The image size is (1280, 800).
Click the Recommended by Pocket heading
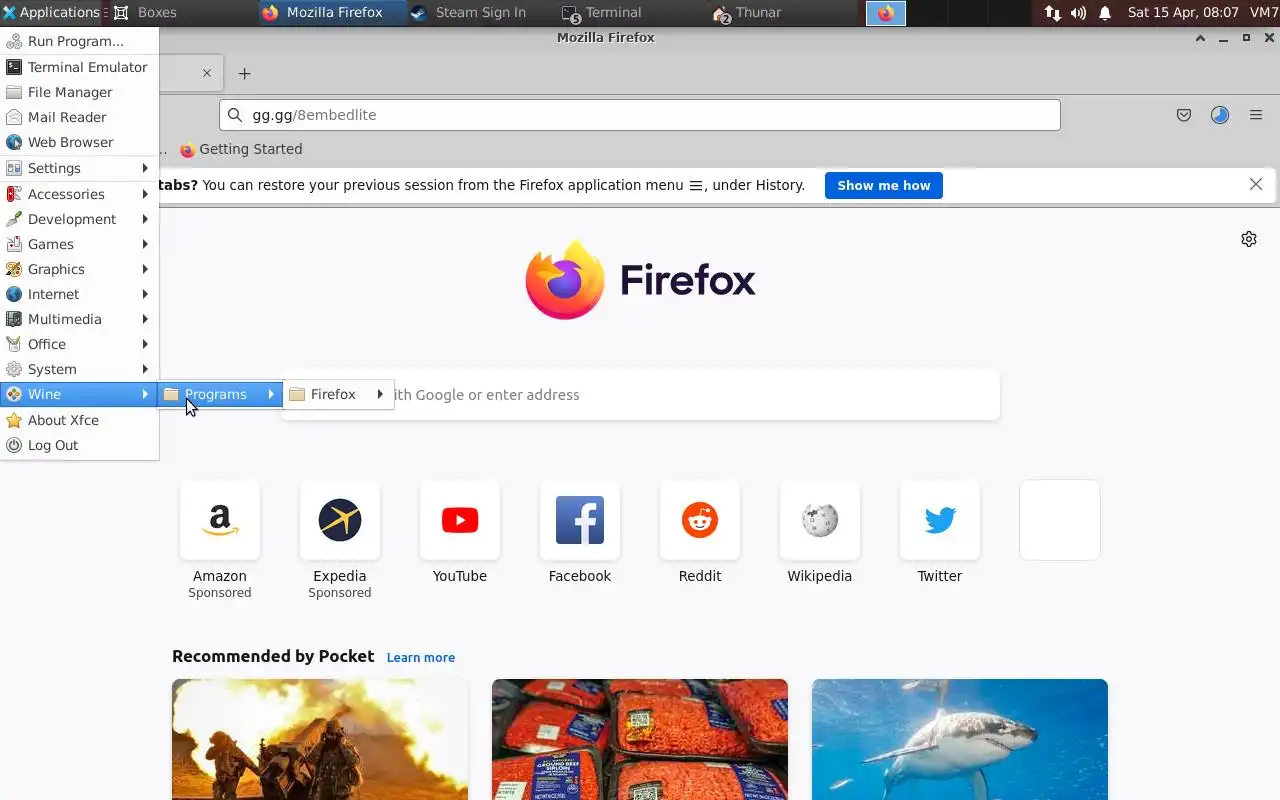(x=273, y=656)
